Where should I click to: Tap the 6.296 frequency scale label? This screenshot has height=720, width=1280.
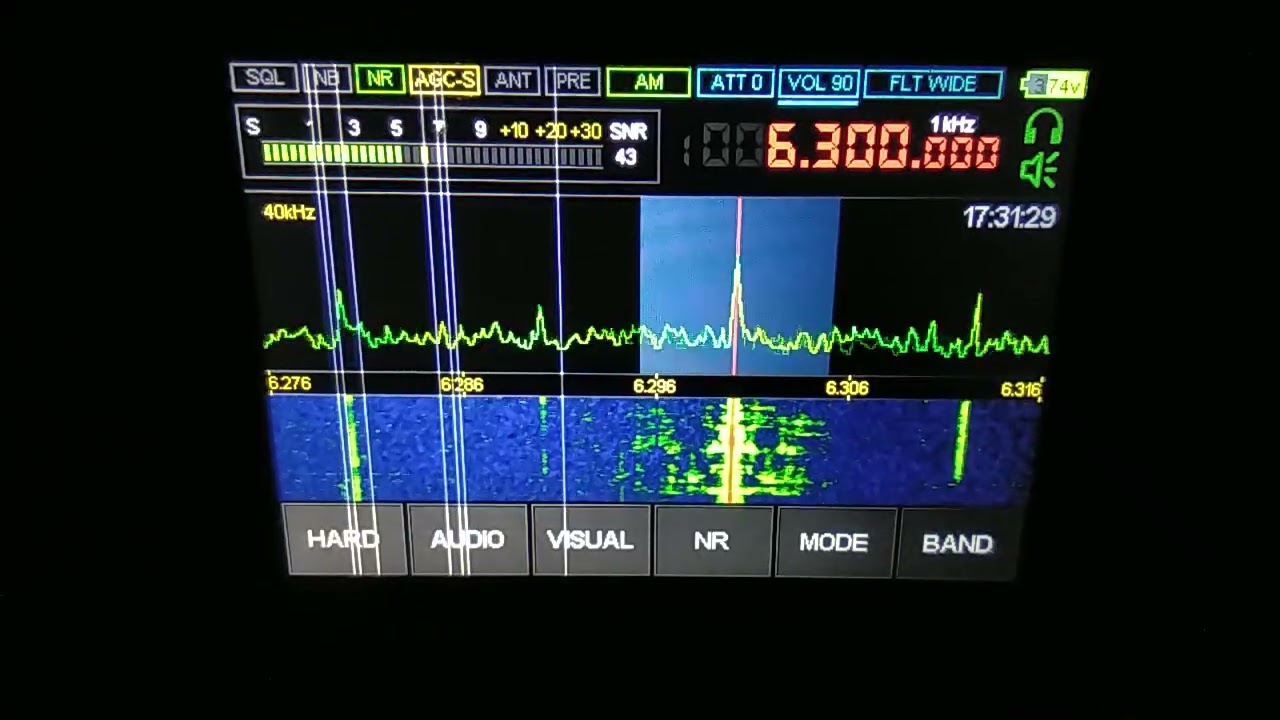coord(654,387)
